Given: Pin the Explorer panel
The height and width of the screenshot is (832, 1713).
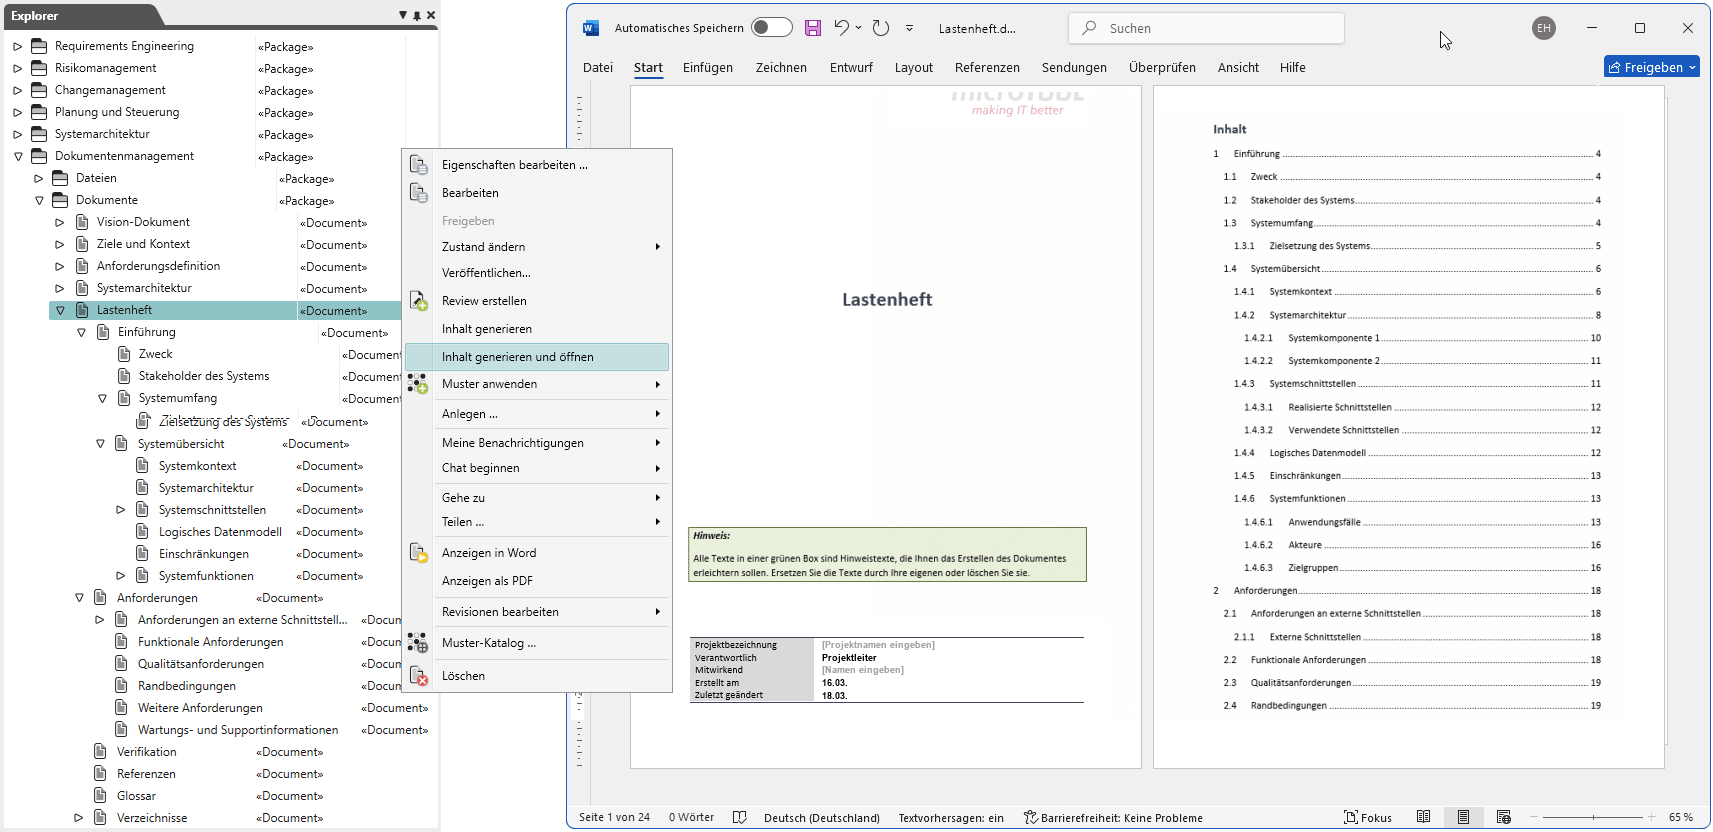Looking at the screenshot, I should 417,15.
